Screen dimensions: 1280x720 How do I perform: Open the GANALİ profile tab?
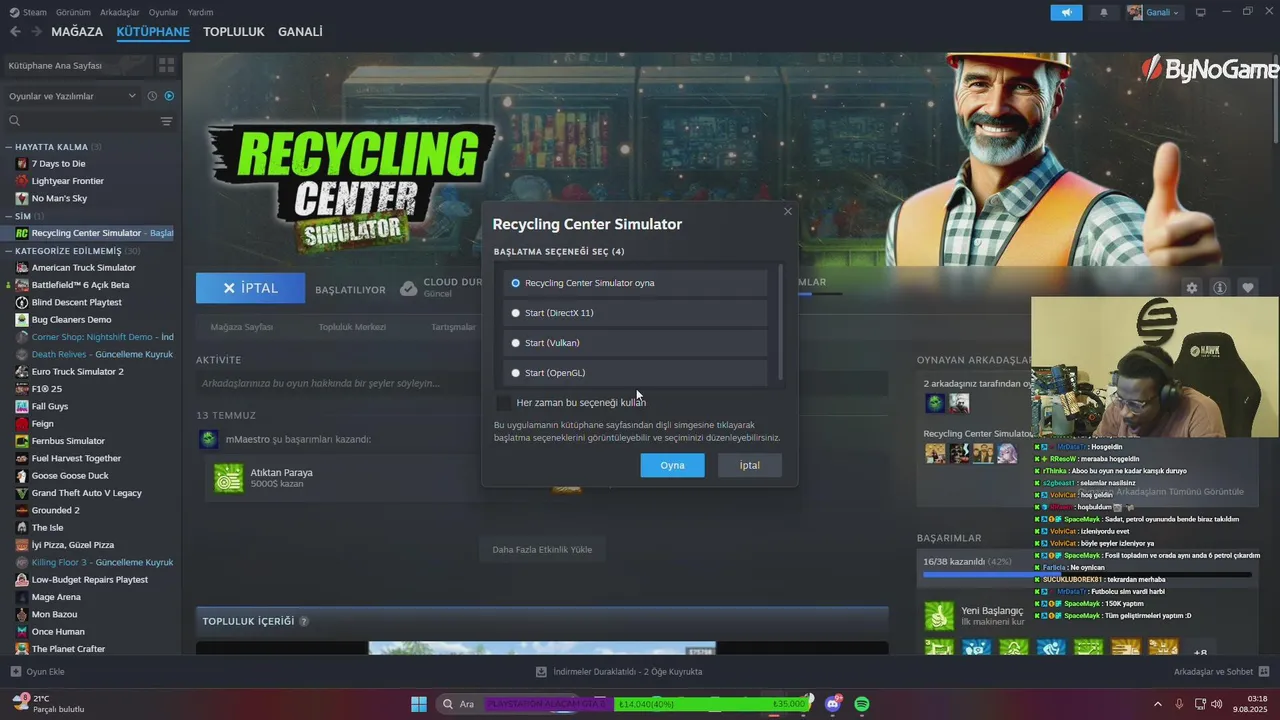300,32
